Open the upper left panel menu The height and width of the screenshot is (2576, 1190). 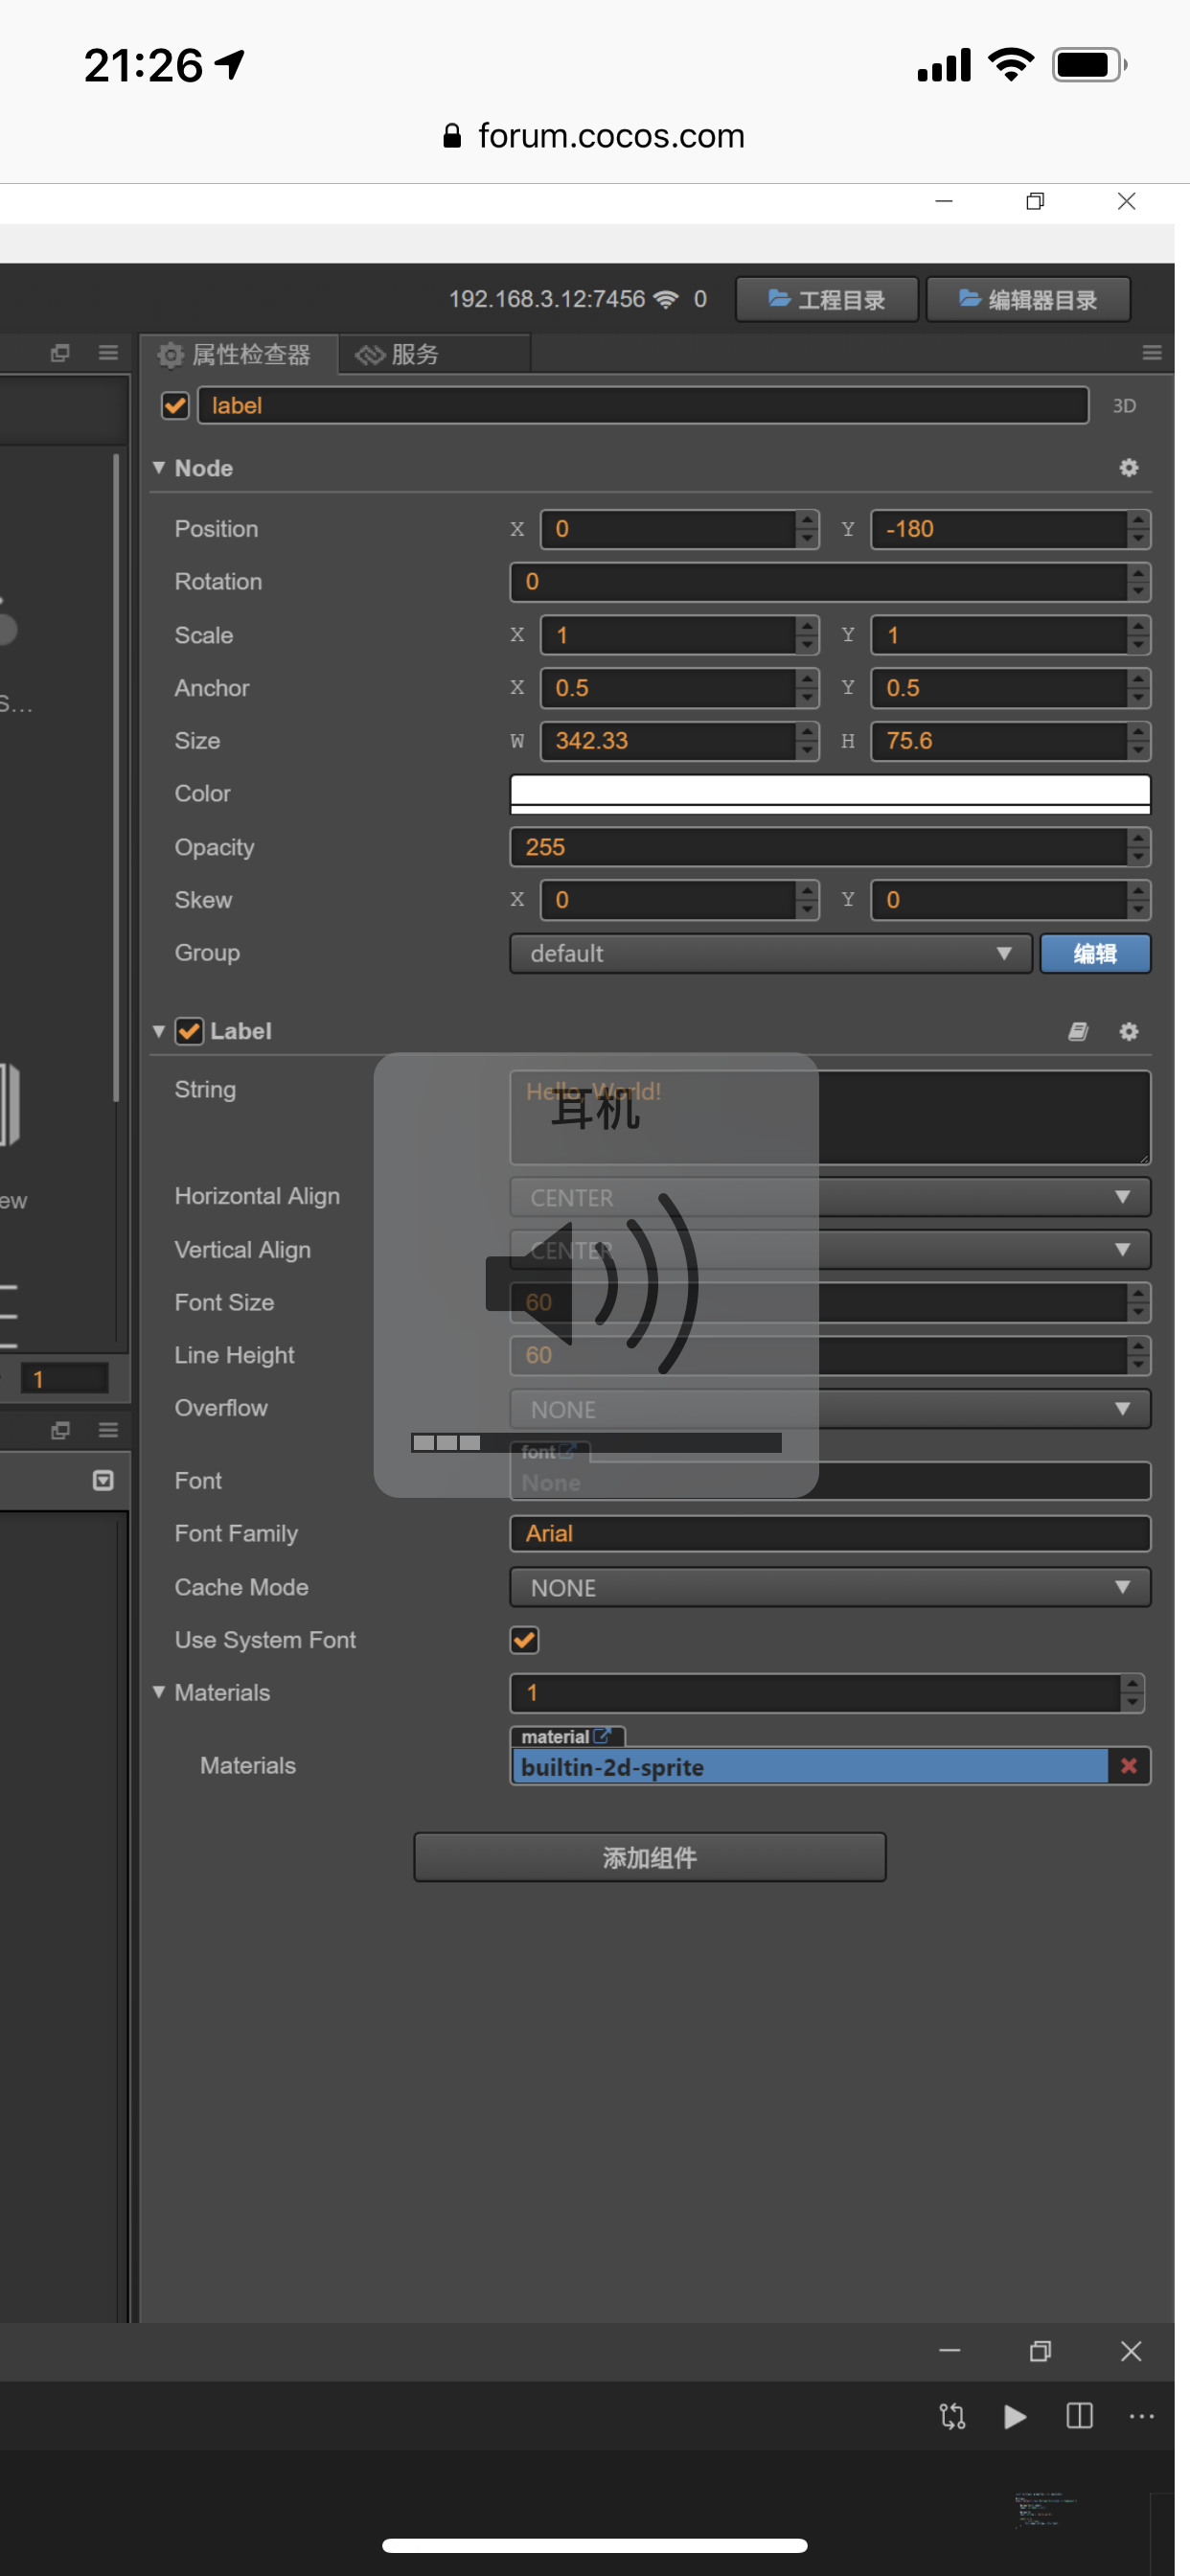point(108,353)
